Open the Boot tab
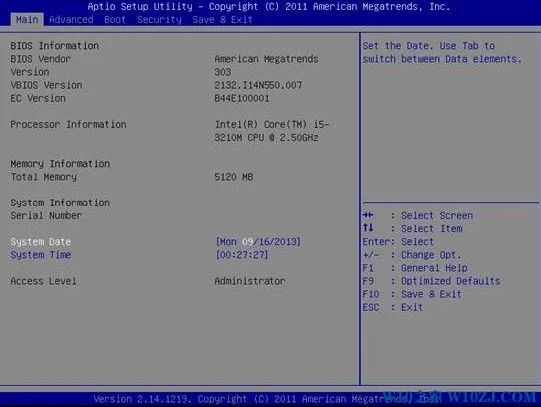 click(x=115, y=20)
